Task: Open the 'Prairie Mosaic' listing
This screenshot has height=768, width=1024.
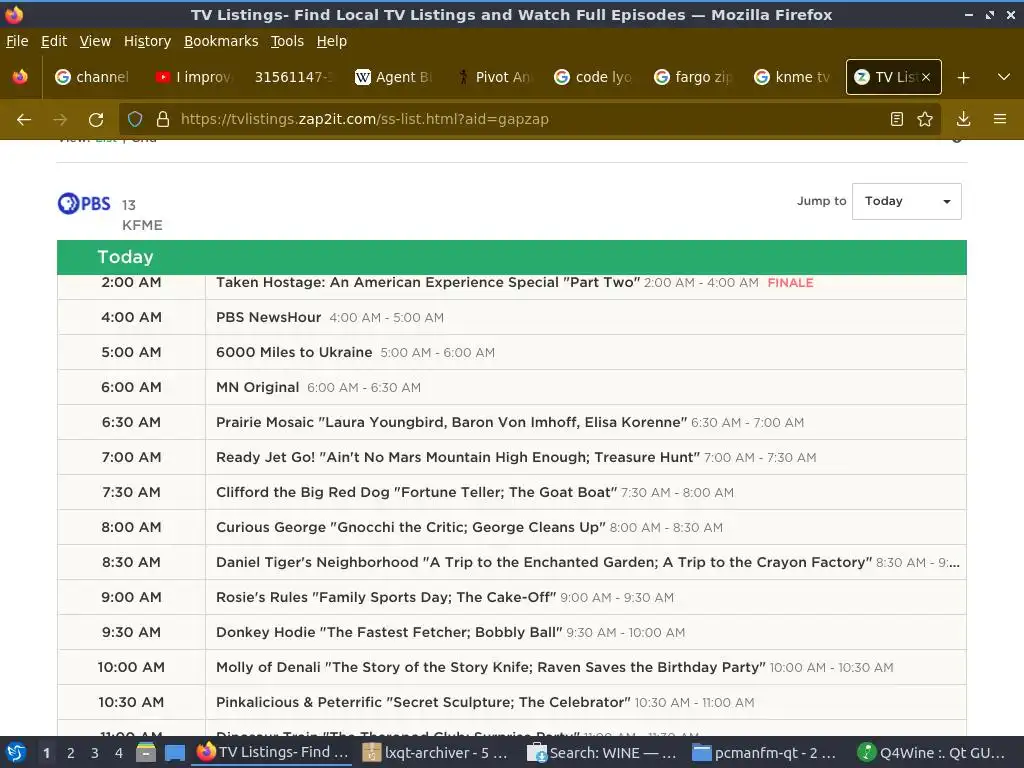Action: (451, 423)
